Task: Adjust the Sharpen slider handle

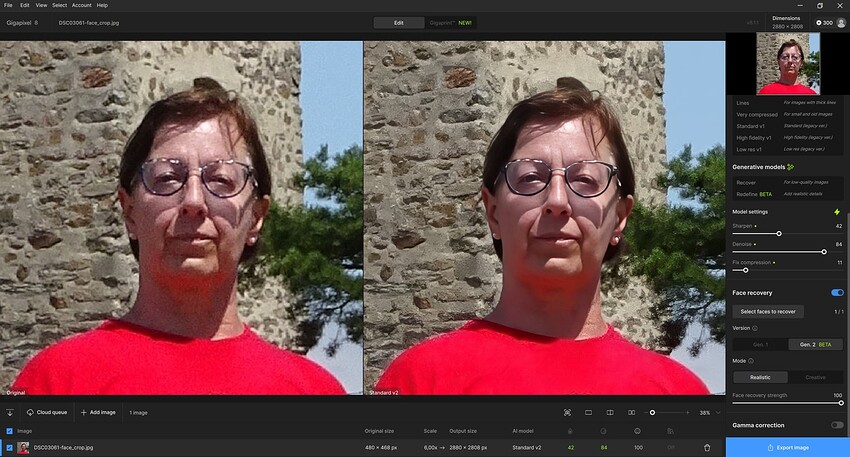Action: (x=779, y=234)
